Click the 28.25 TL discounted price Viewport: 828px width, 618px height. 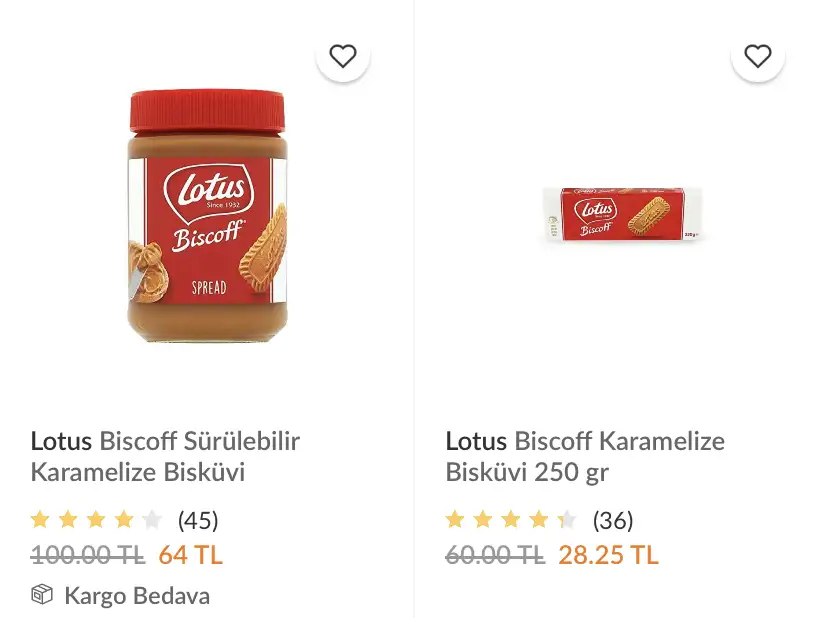pos(608,554)
